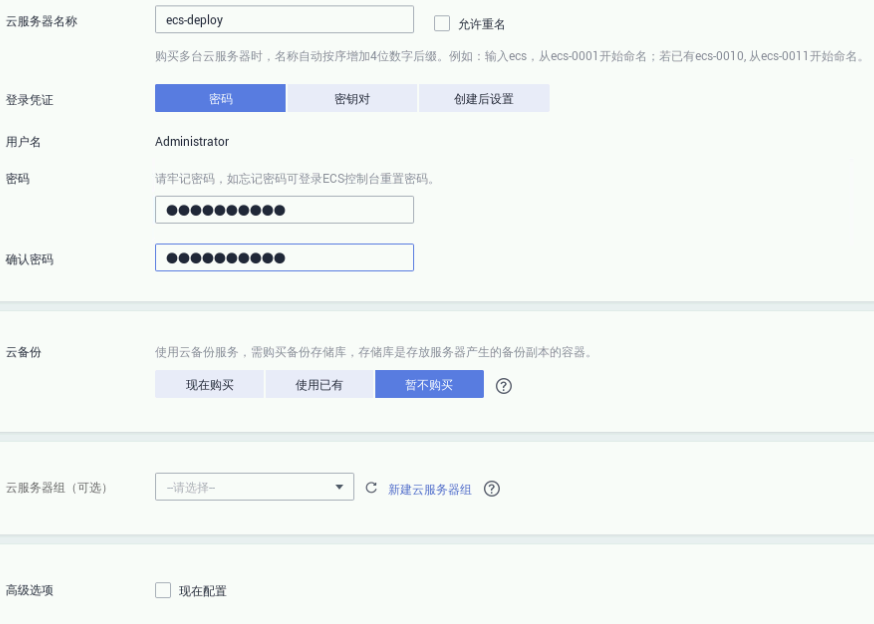Select 使用已有 cloud backup option
874x624 pixels.
coord(319,384)
